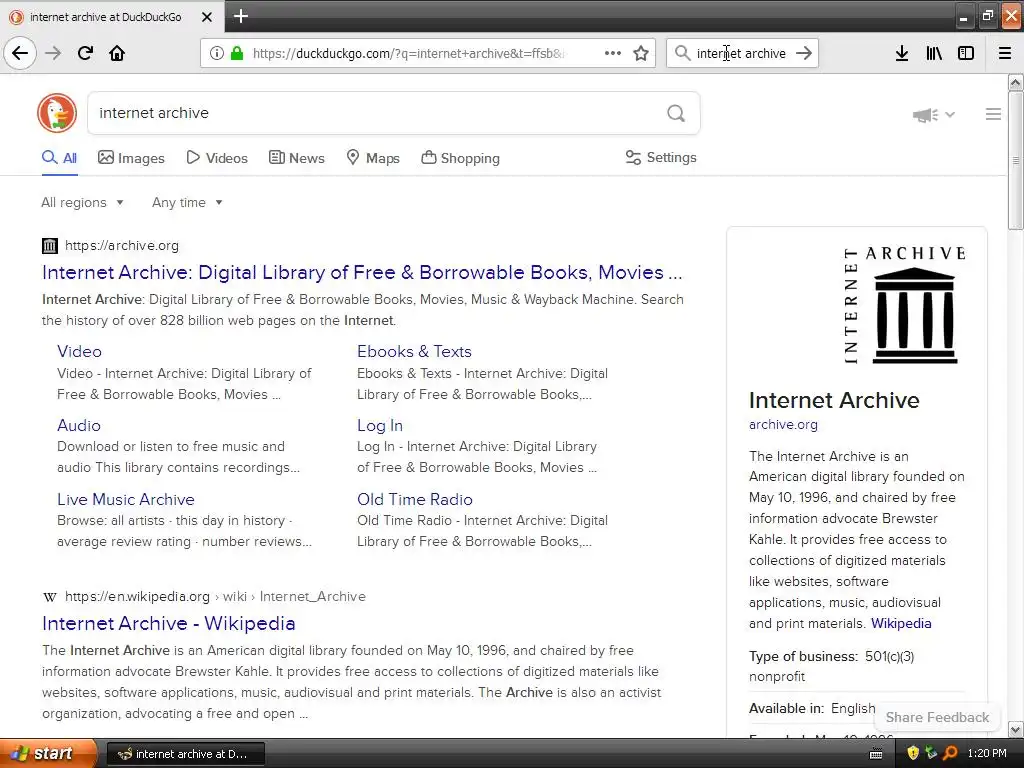
Task: Open the Library bookshelf icon
Action: (x=934, y=53)
